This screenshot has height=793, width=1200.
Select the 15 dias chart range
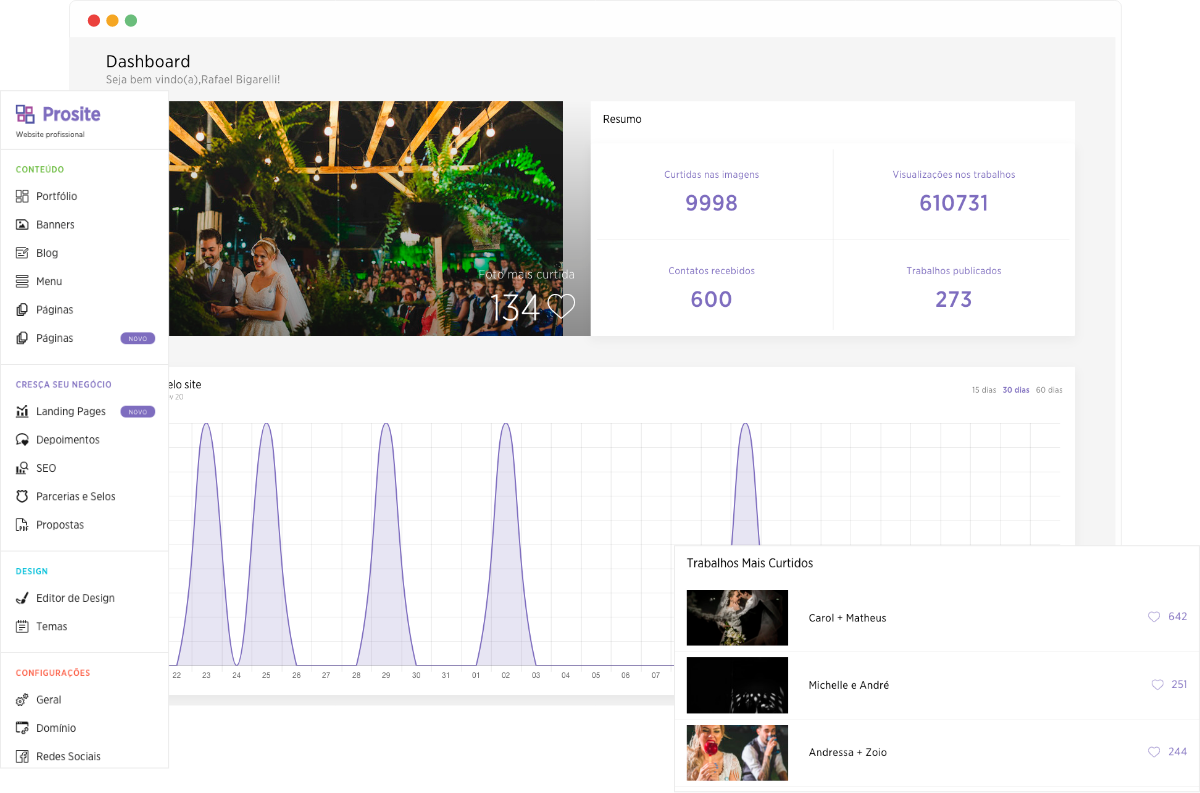(x=984, y=390)
